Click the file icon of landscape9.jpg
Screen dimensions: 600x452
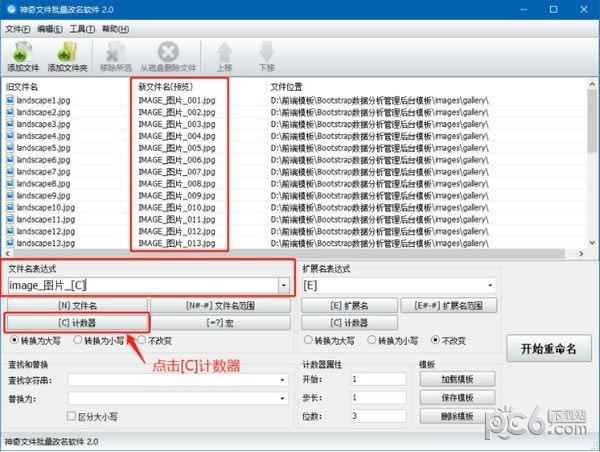10,195
